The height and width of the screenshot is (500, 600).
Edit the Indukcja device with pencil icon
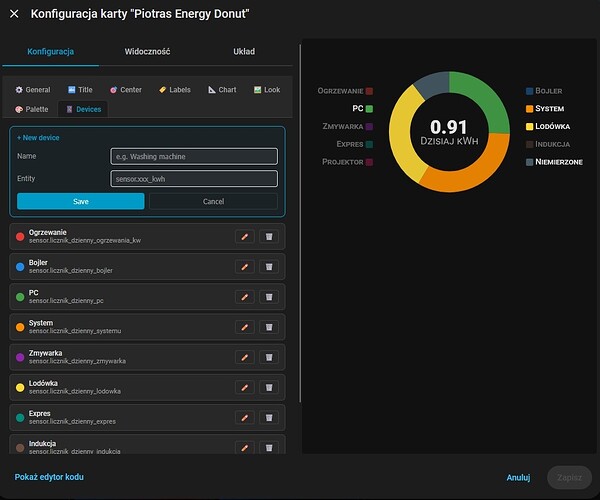245,447
